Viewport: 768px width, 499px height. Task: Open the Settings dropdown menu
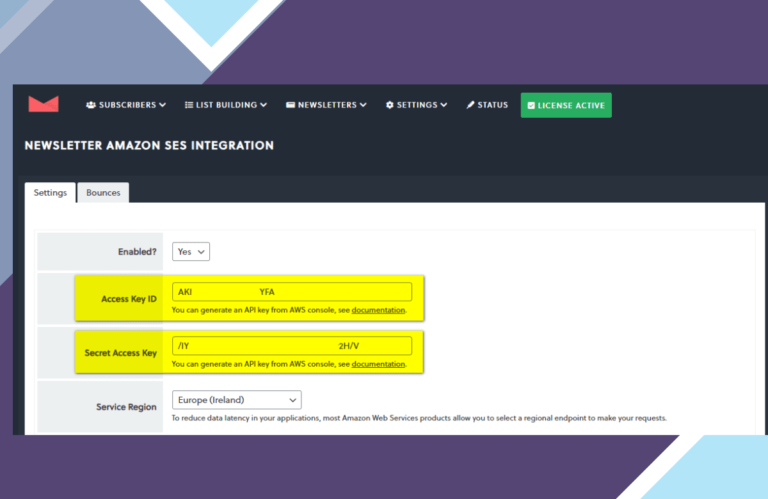tap(416, 105)
